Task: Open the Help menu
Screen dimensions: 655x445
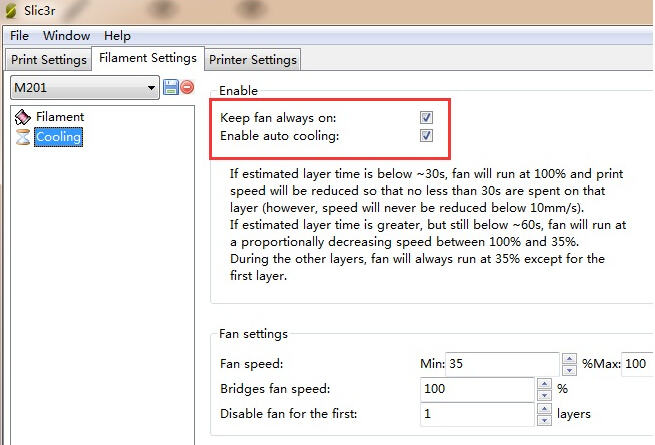Action: (117, 36)
